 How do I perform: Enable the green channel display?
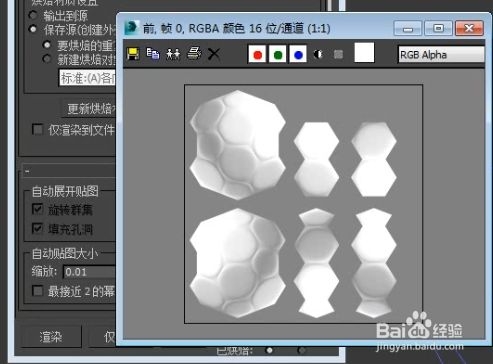[277, 54]
